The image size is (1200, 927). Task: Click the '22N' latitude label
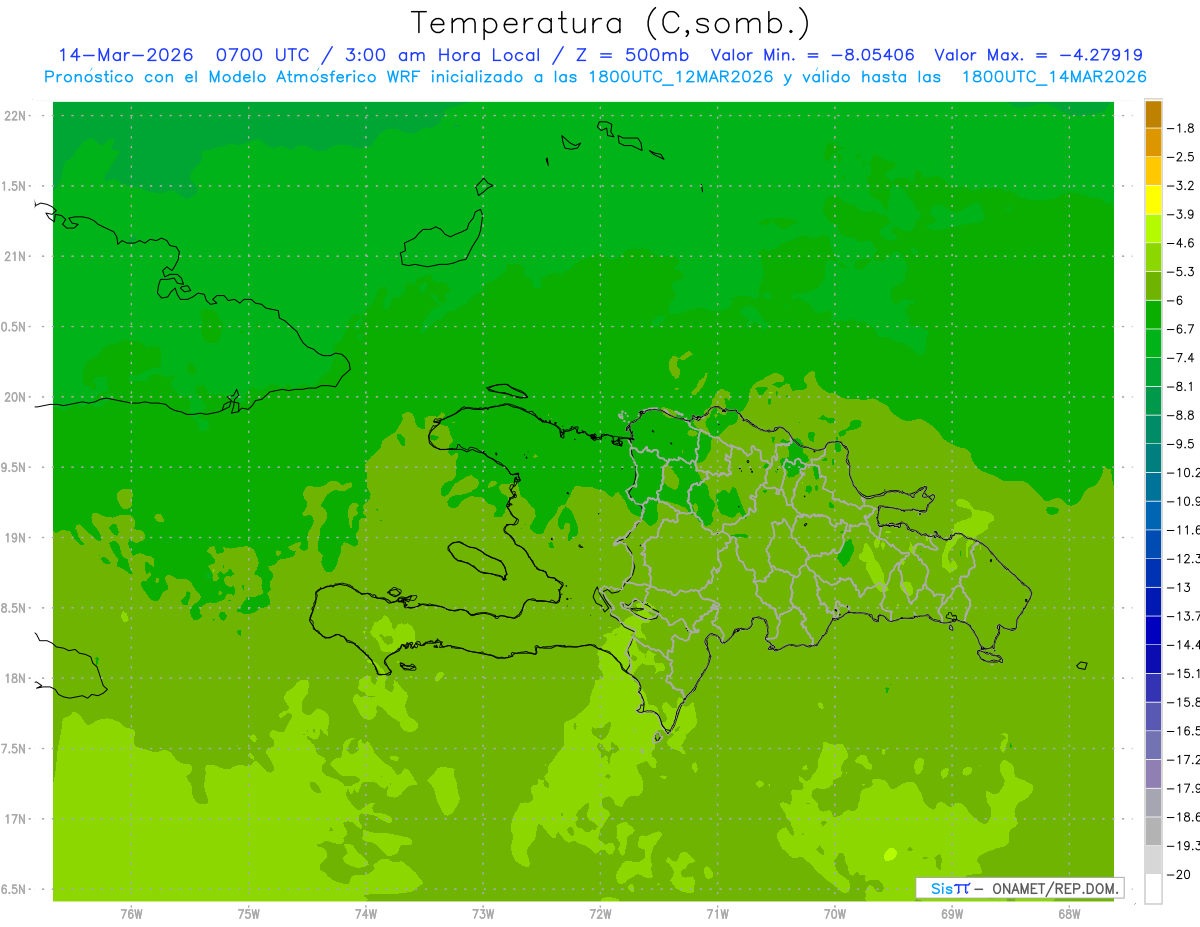[16, 115]
